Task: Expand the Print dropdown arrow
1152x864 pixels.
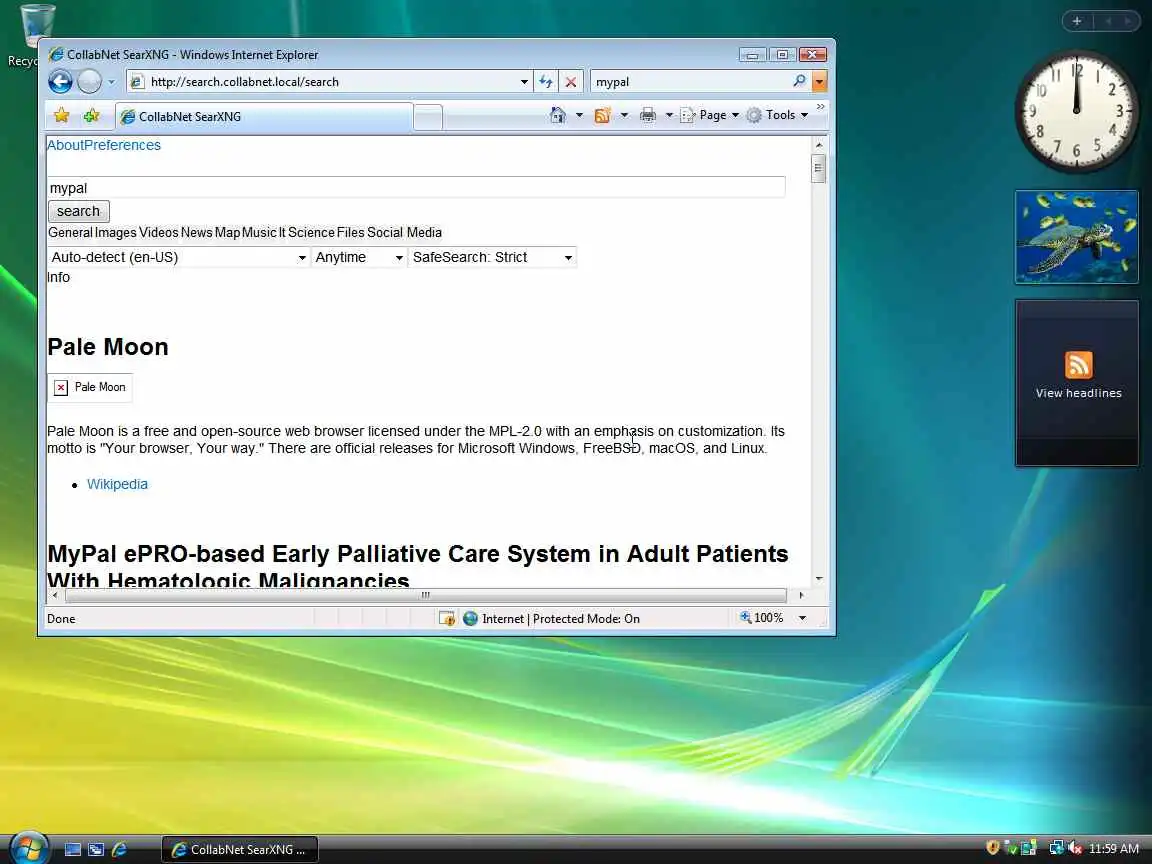Action: (669, 115)
